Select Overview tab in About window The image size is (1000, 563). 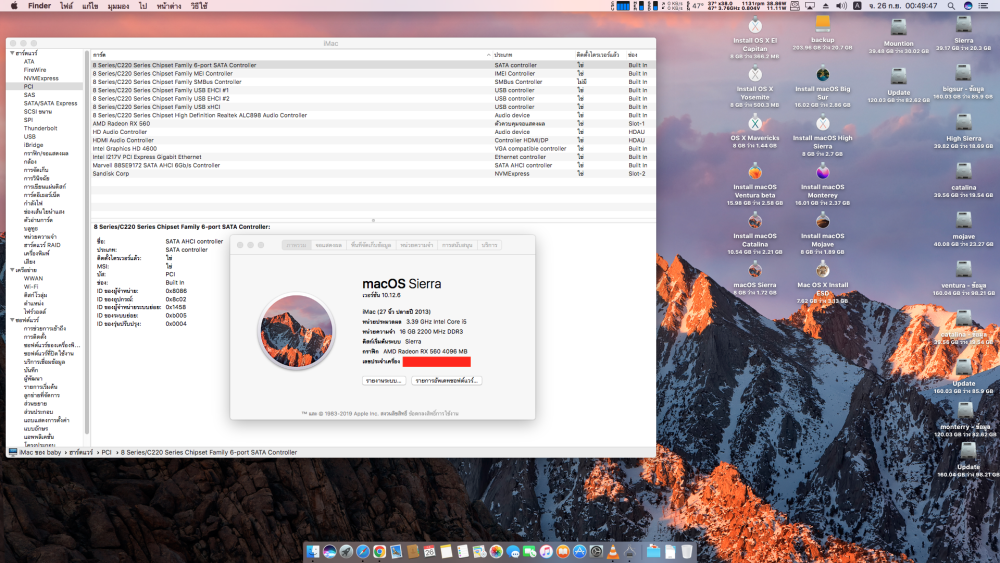pyautogui.click(x=297, y=245)
